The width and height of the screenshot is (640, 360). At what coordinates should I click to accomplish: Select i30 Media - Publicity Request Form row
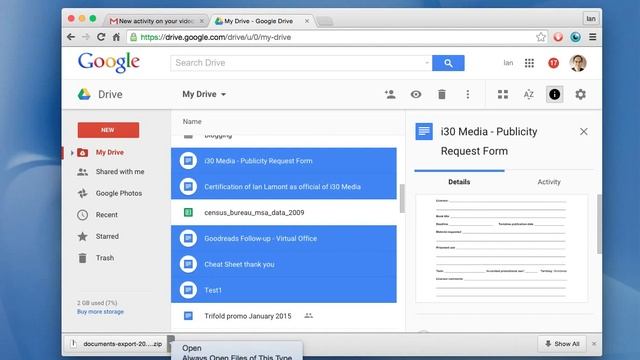pos(284,161)
